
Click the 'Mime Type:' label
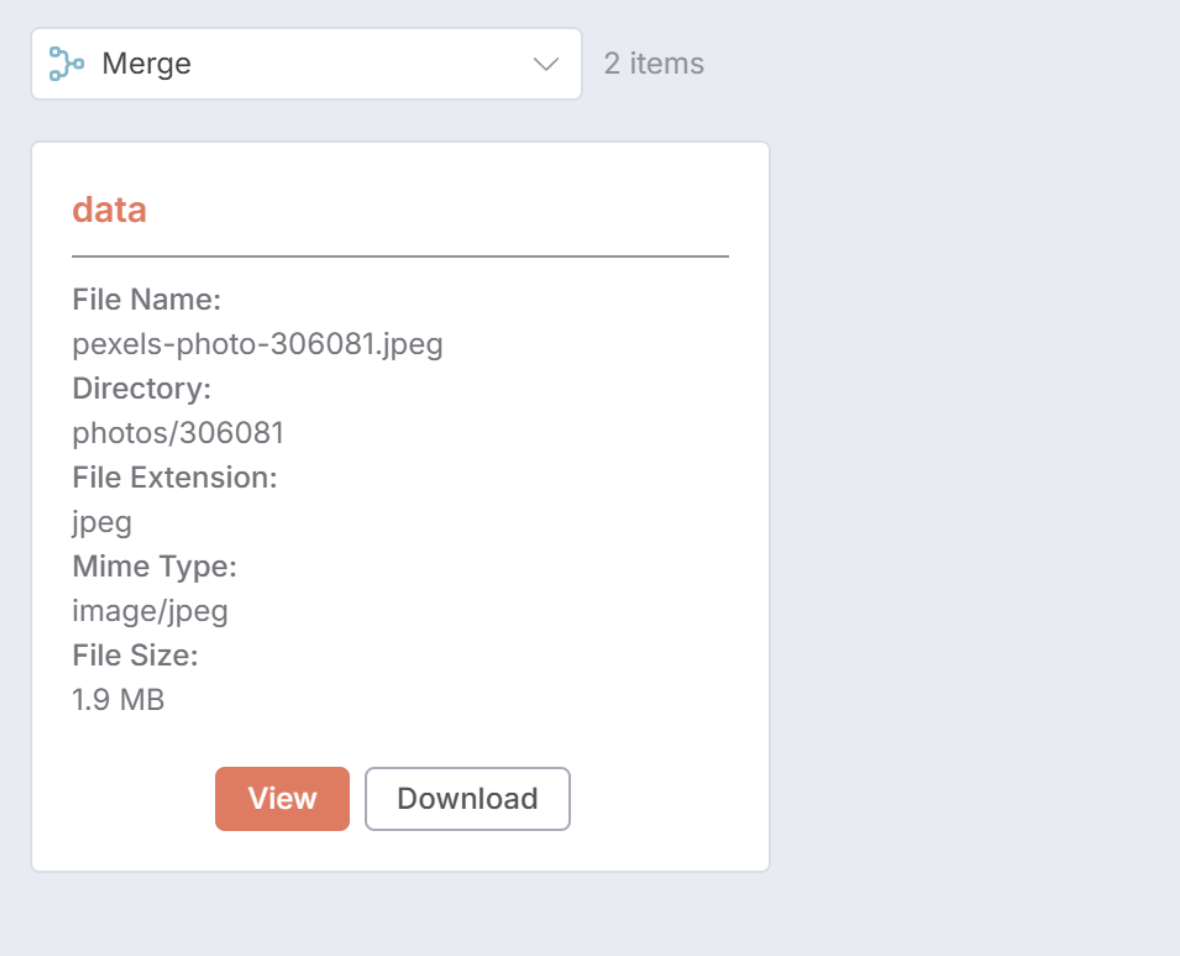click(x=154, y=567)
